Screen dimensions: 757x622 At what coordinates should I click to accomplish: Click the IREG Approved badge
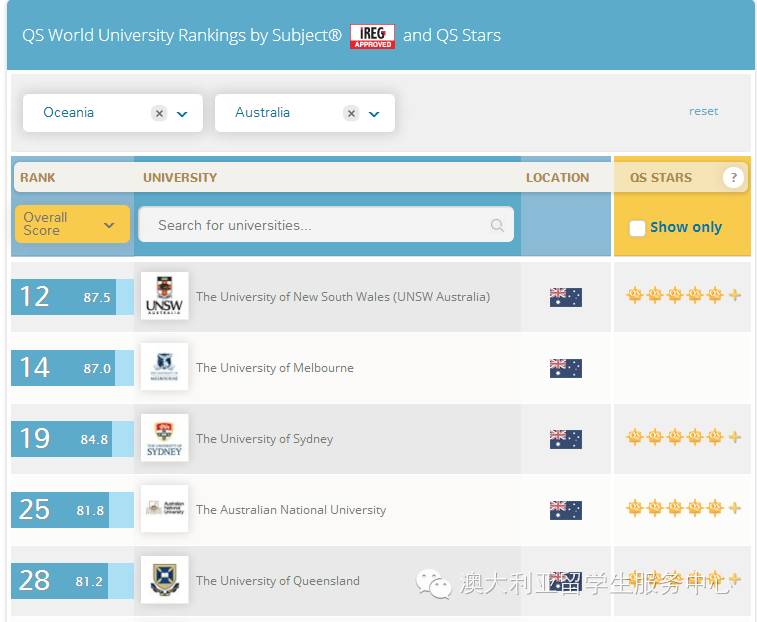(372, 36)
